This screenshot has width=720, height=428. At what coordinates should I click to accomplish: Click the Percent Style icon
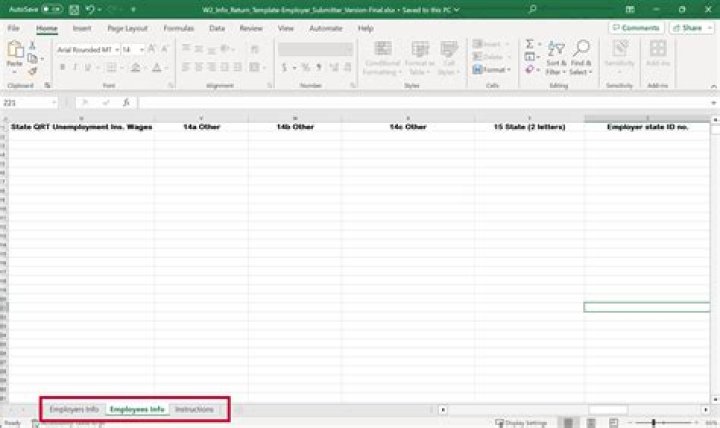click(306, 68)
